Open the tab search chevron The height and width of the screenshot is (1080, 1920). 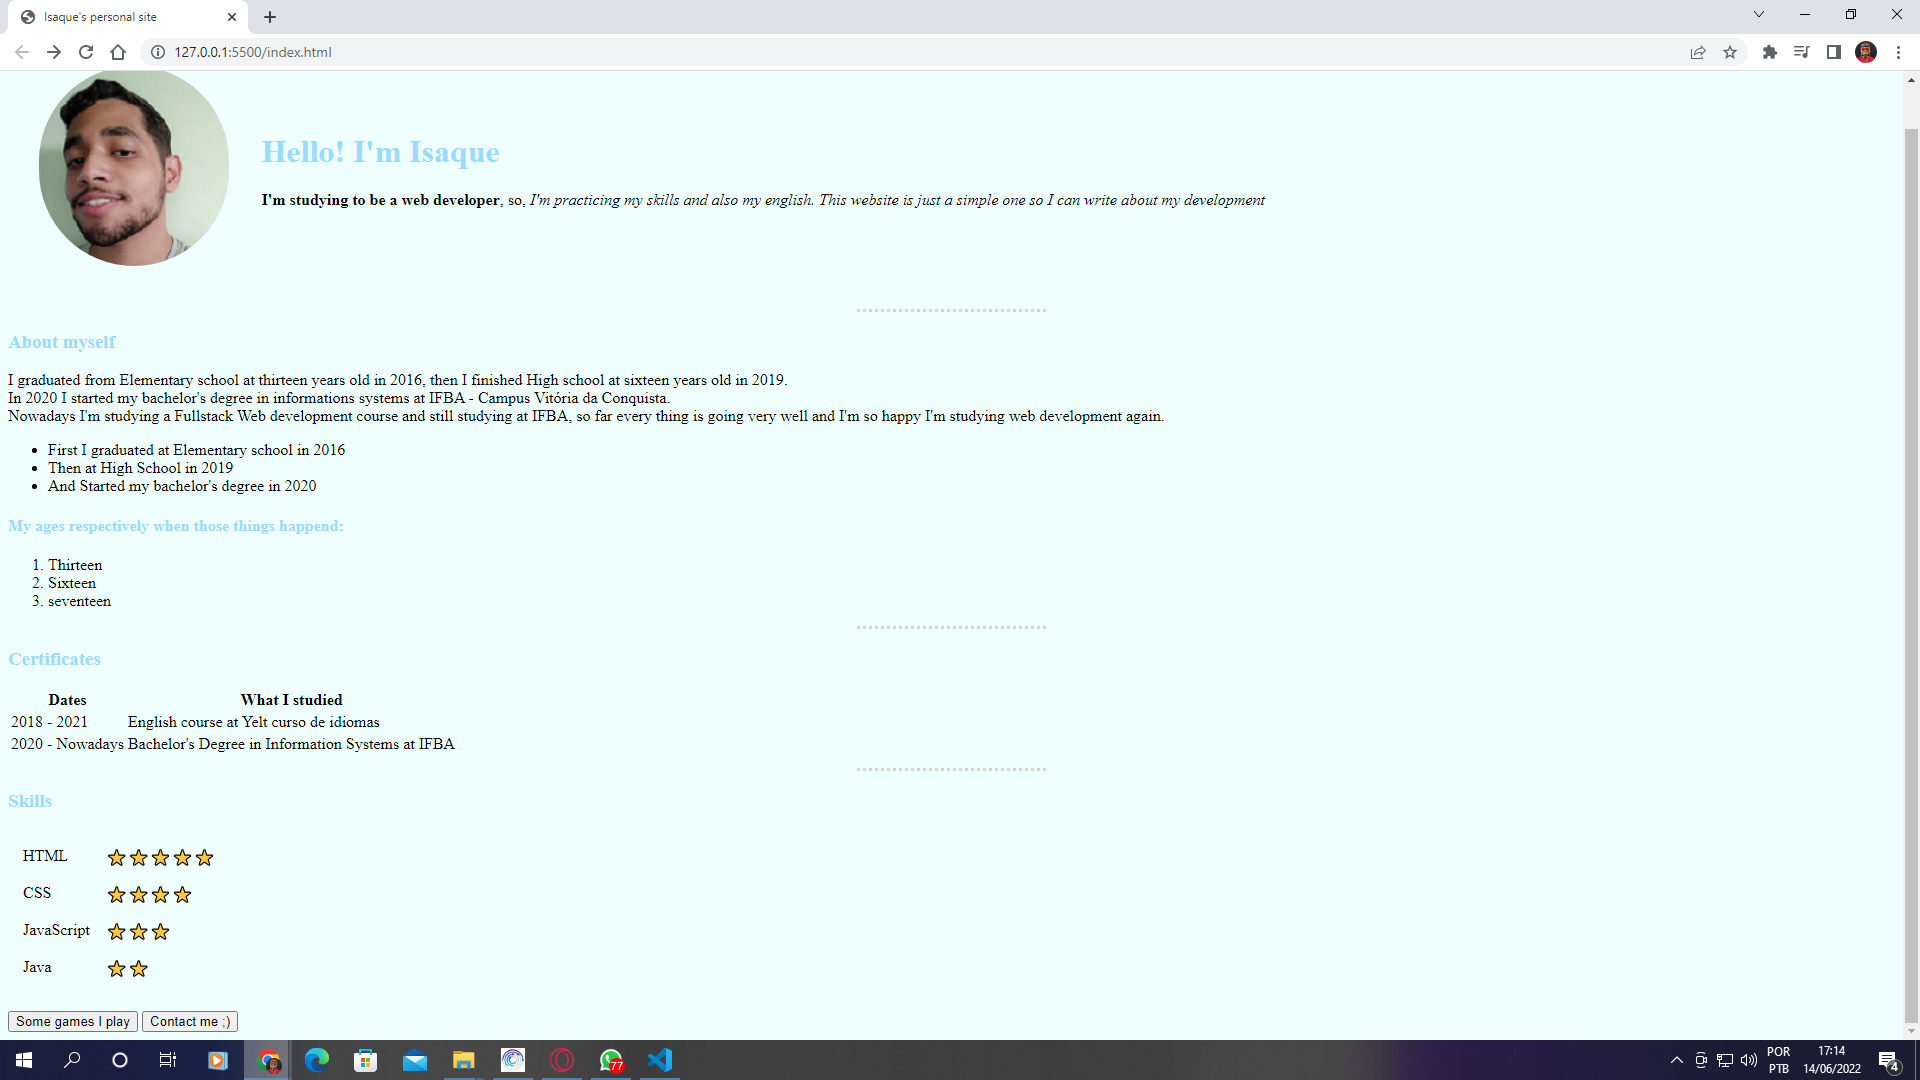pos(1758,14)
